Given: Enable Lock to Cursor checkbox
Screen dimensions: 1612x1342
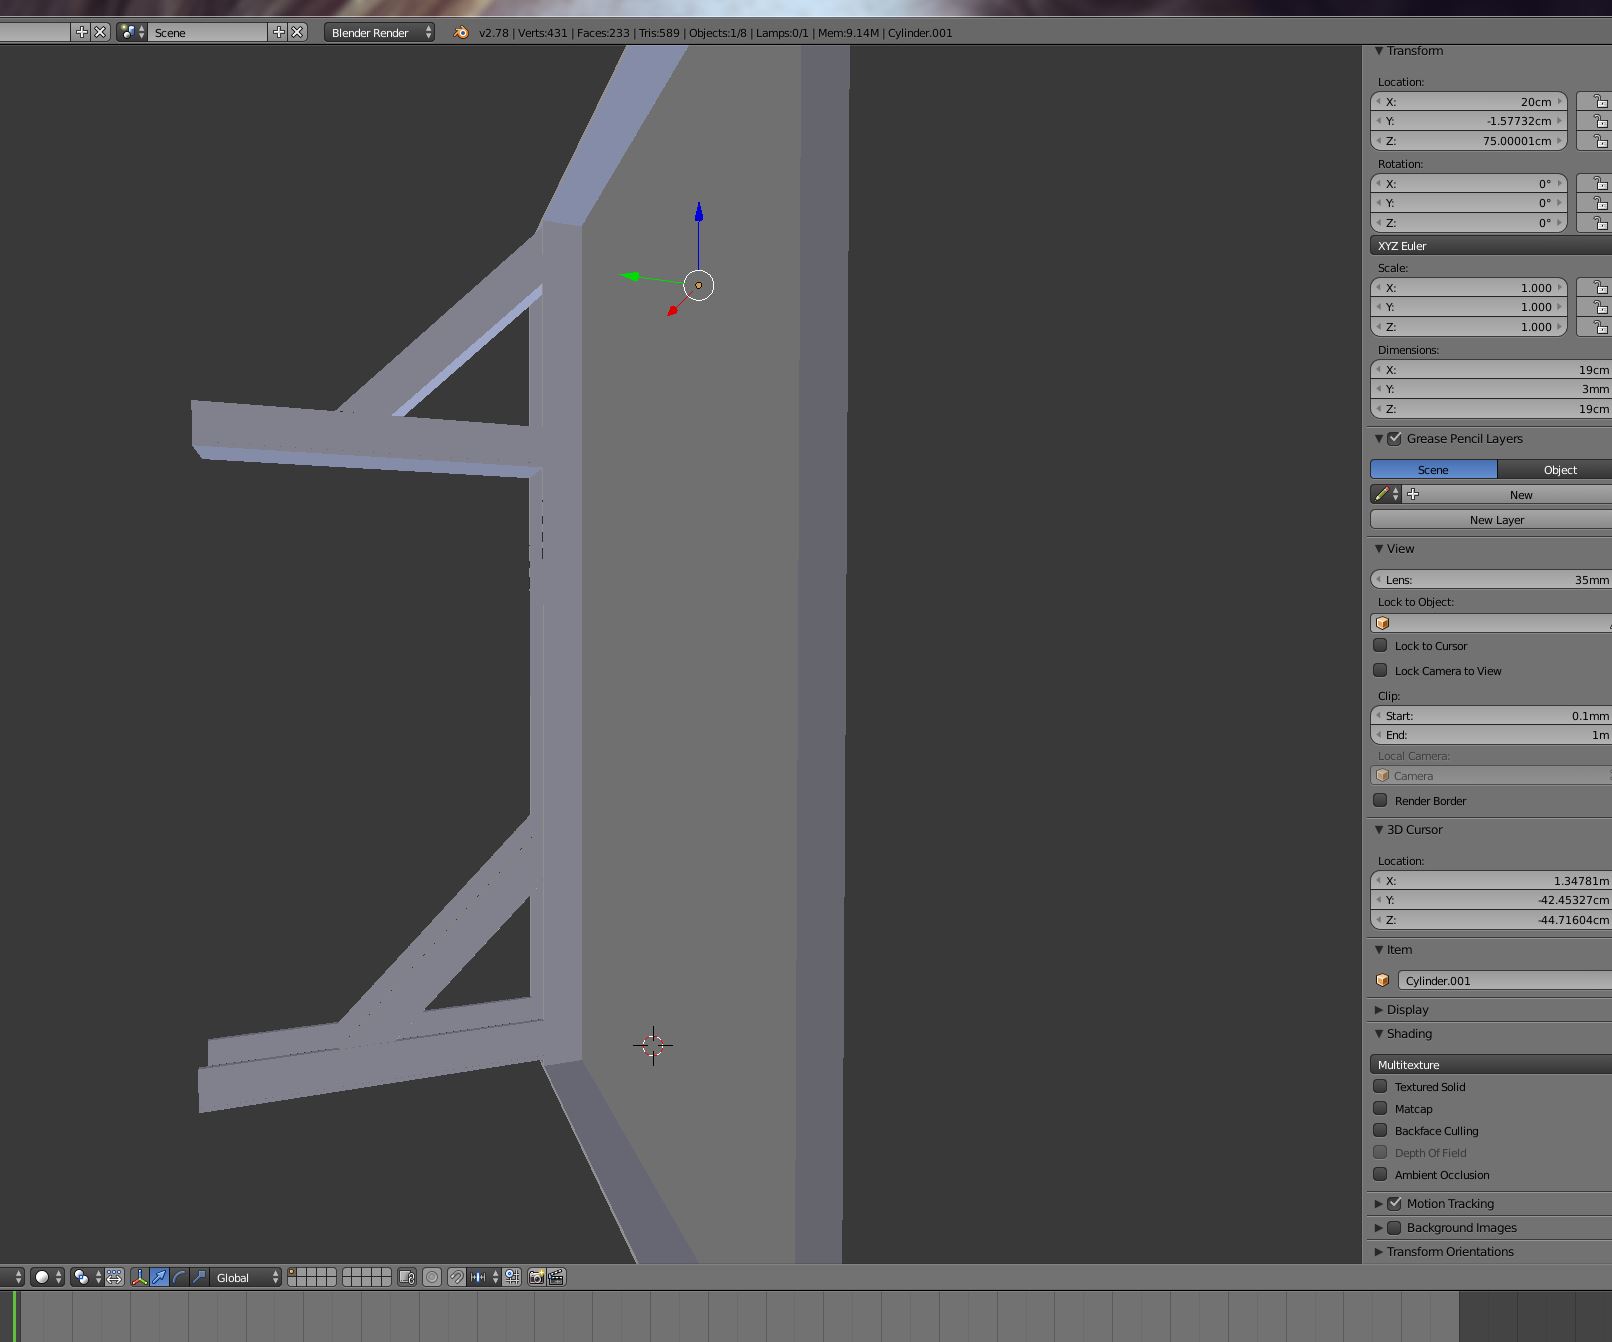Looking at the screenshot, I should (x=1380, y=646).
